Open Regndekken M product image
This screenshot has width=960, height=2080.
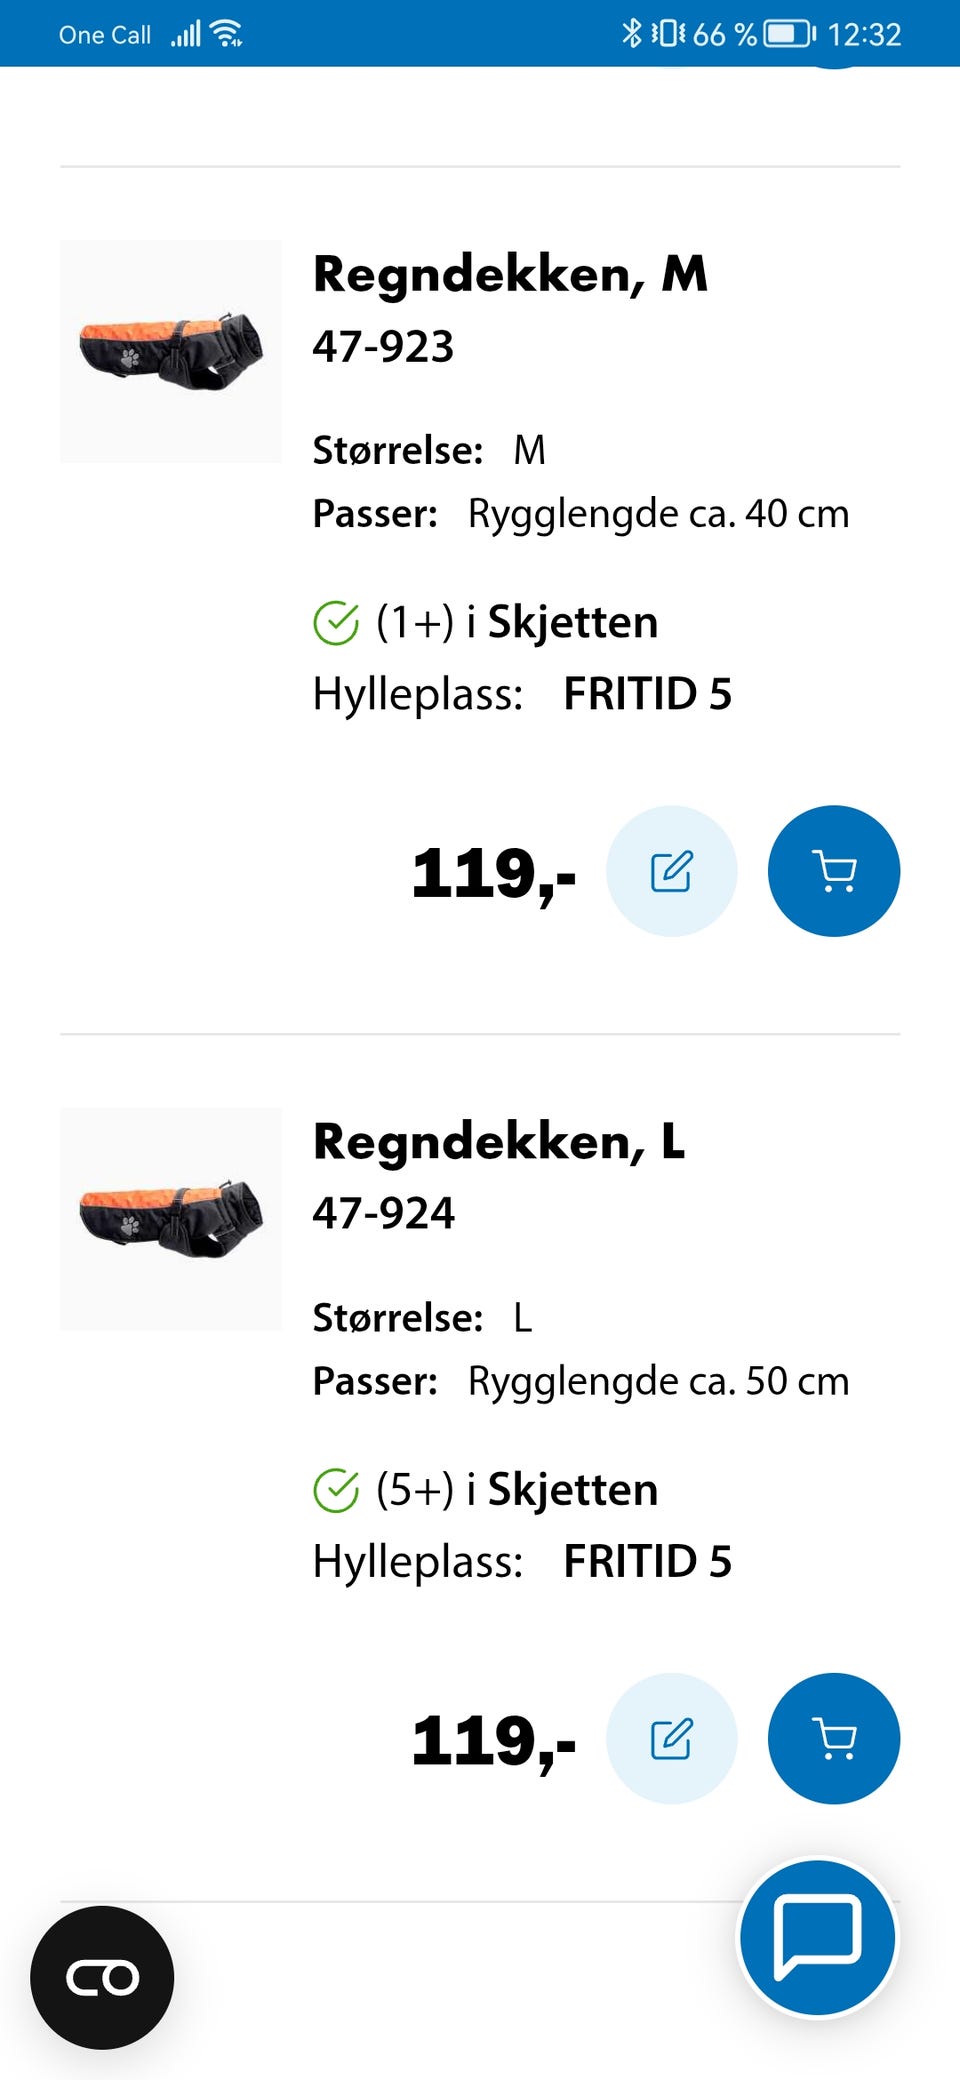(171, 351)
